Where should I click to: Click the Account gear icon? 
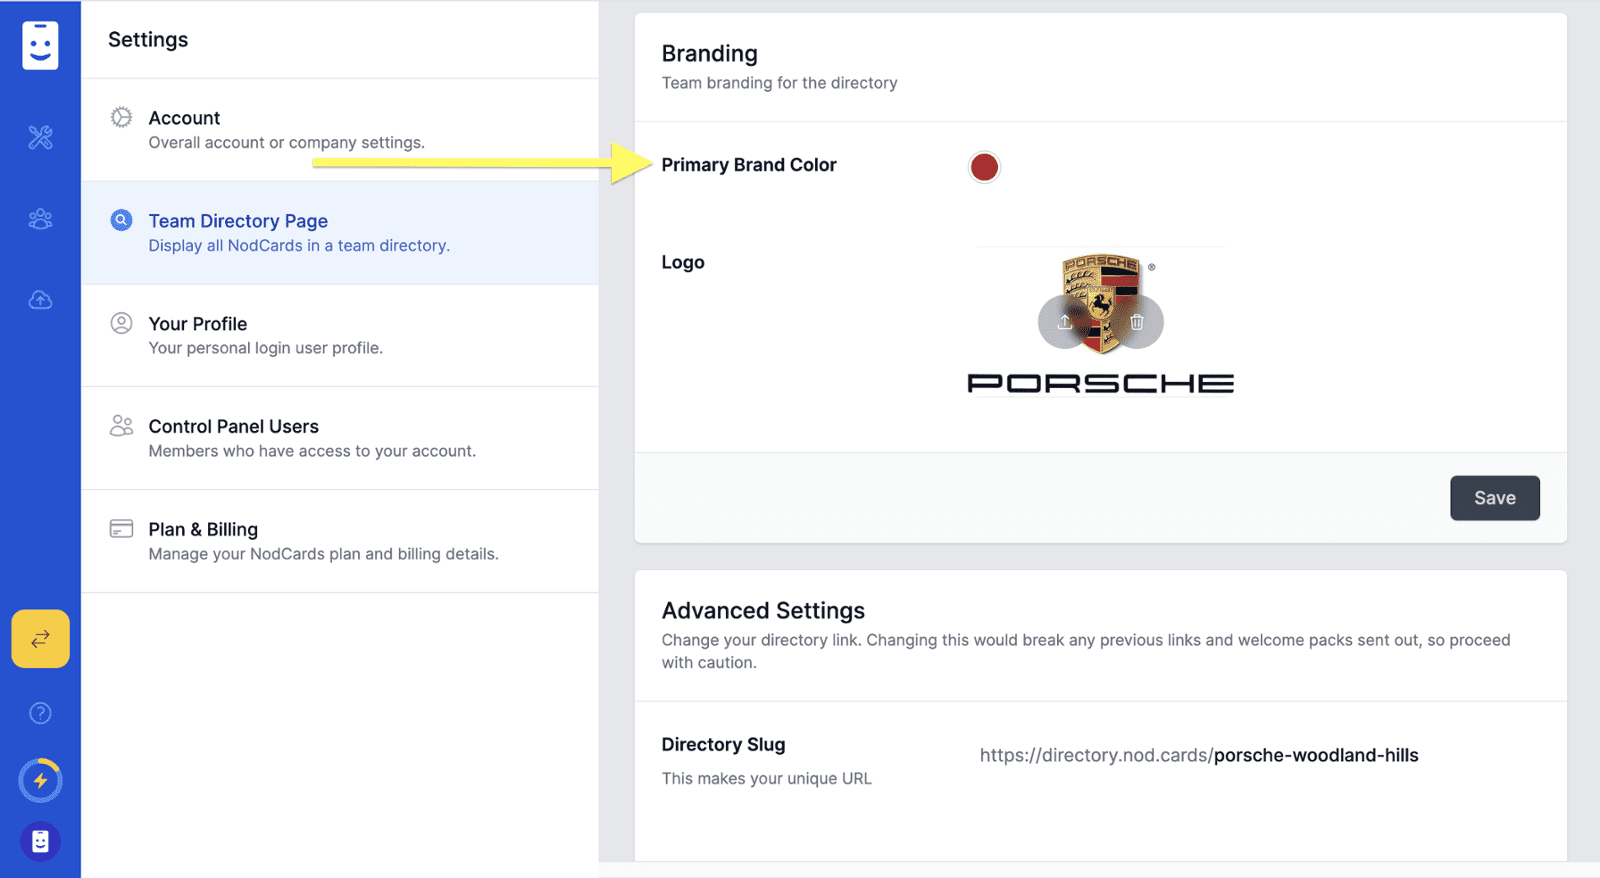121,117
